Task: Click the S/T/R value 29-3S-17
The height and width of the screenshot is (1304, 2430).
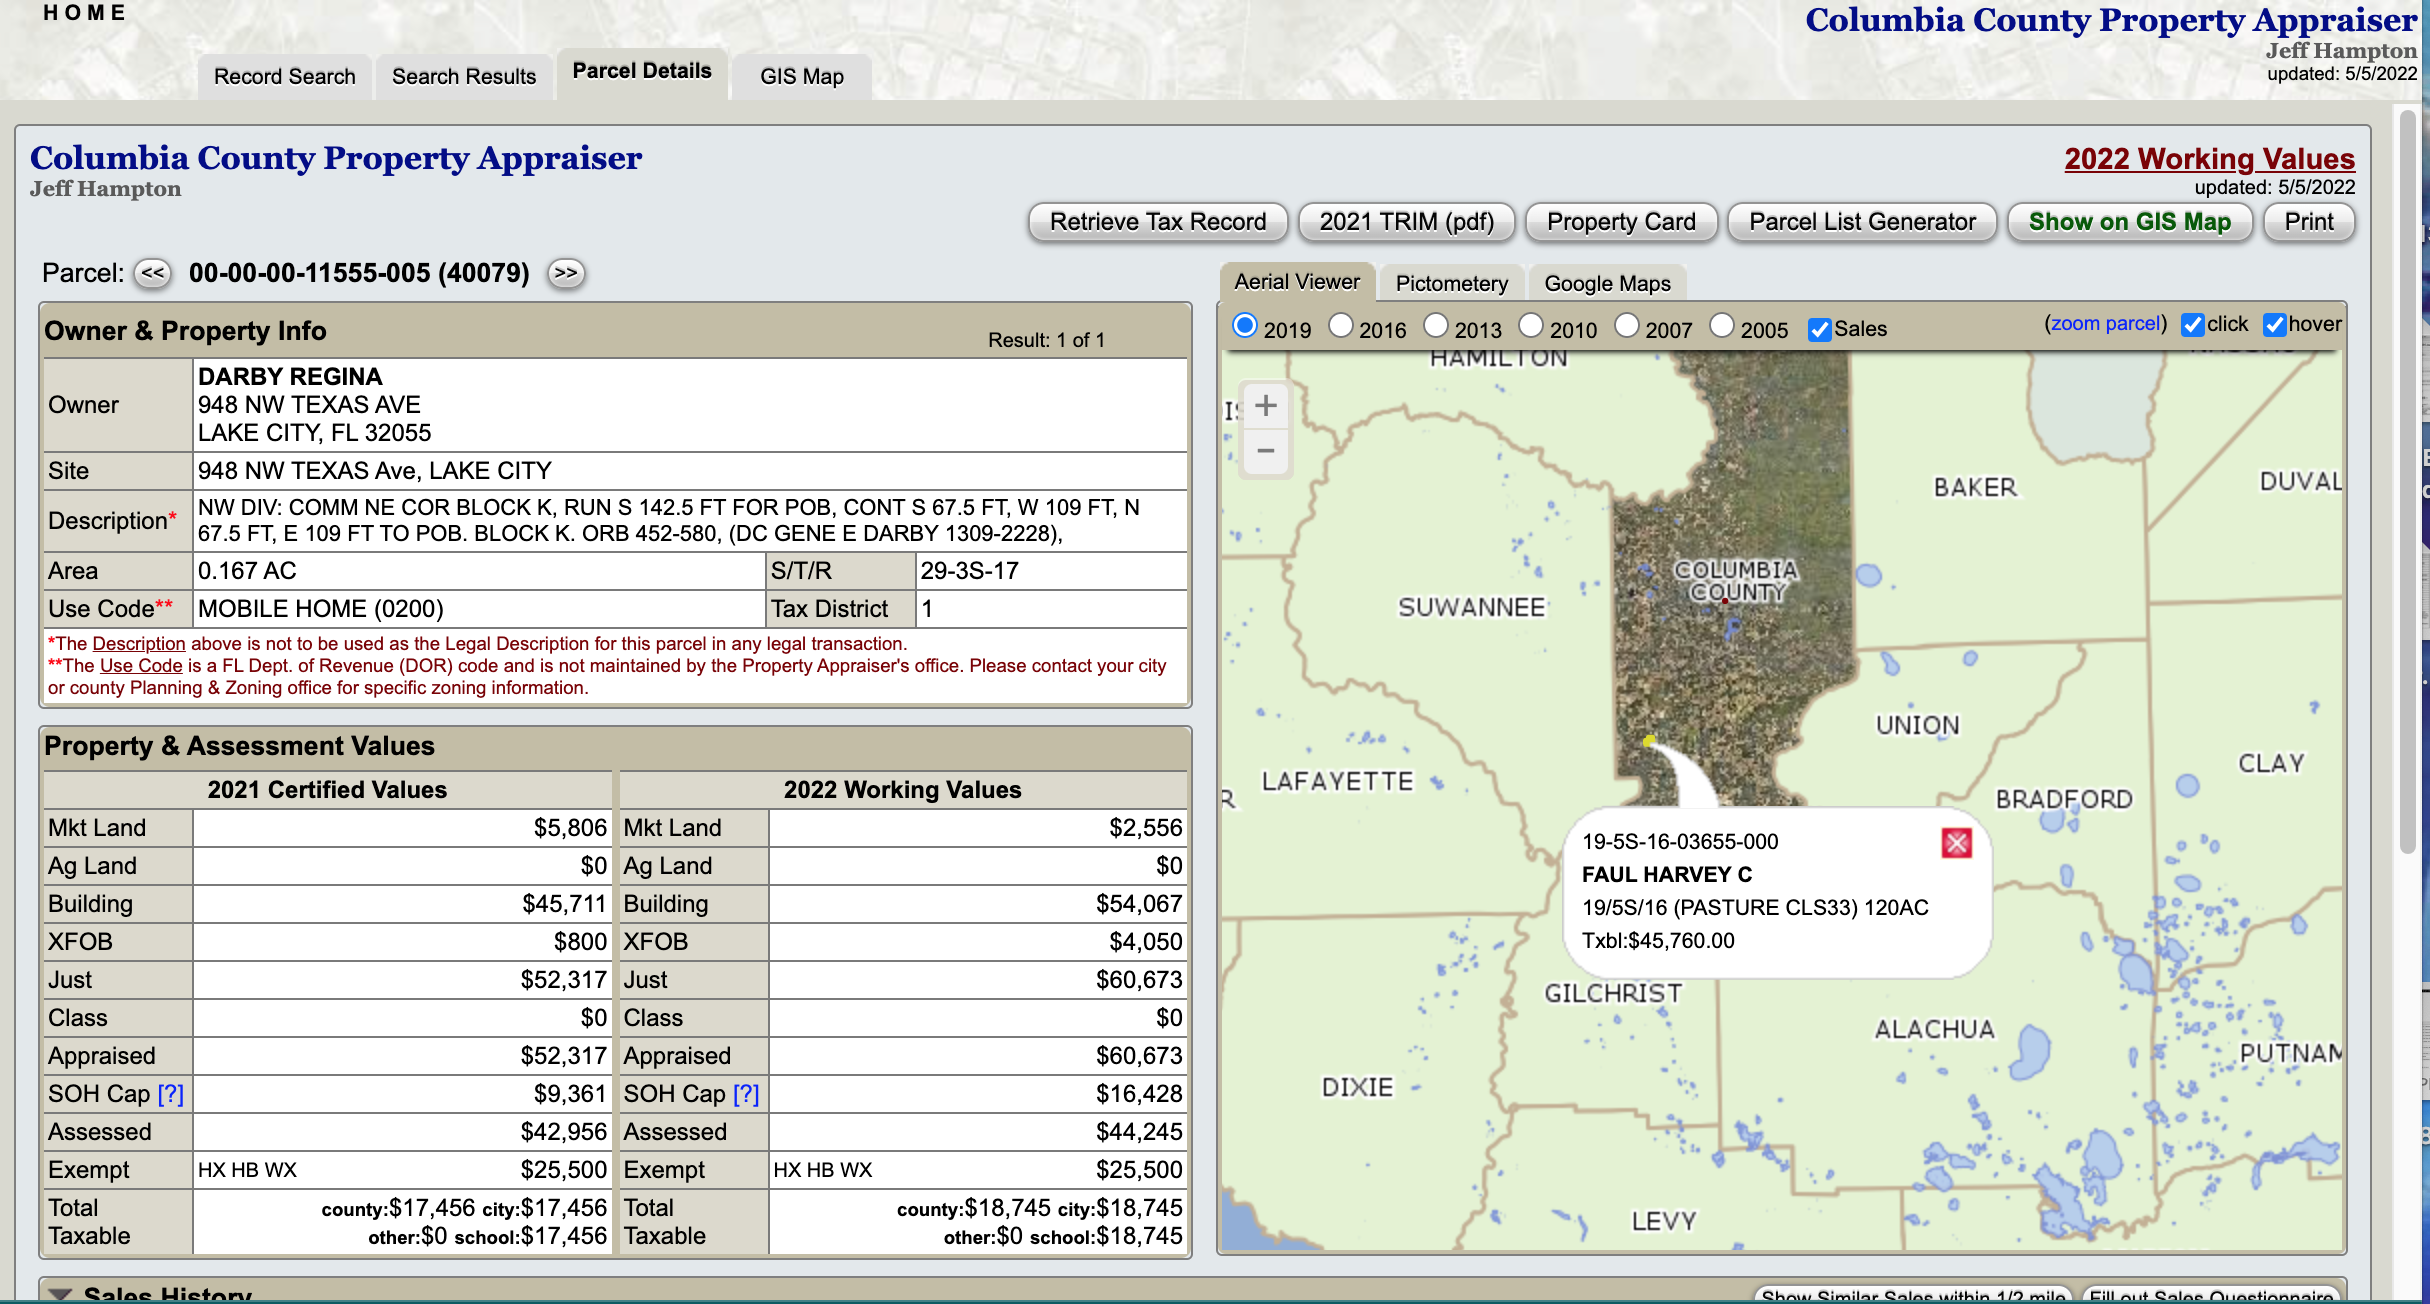Action: (x=969, y=571)
